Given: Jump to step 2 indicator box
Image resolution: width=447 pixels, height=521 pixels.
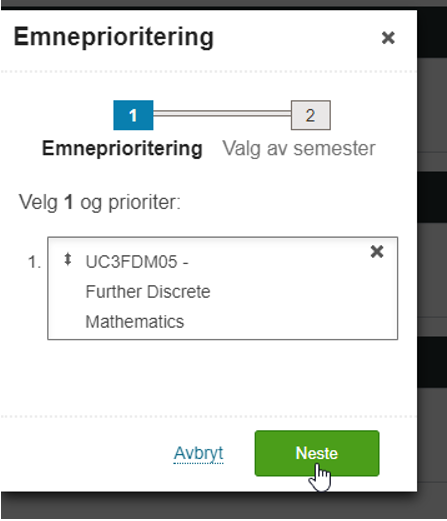Looking at the screenshot, I should coord(311,115).
